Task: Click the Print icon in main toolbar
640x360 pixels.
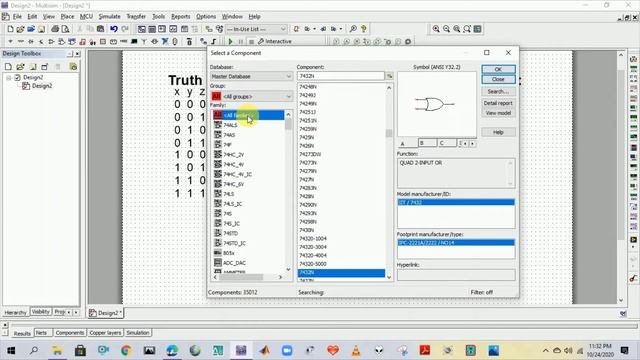Action: pyautogui.click(x=55, y=29)
